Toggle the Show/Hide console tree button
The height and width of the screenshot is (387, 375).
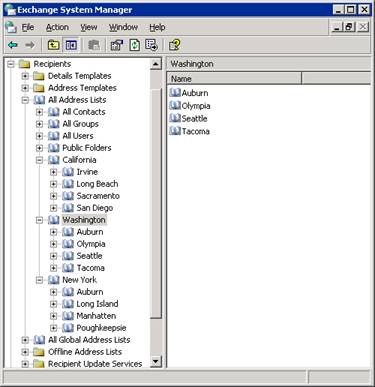click(71, 45)
